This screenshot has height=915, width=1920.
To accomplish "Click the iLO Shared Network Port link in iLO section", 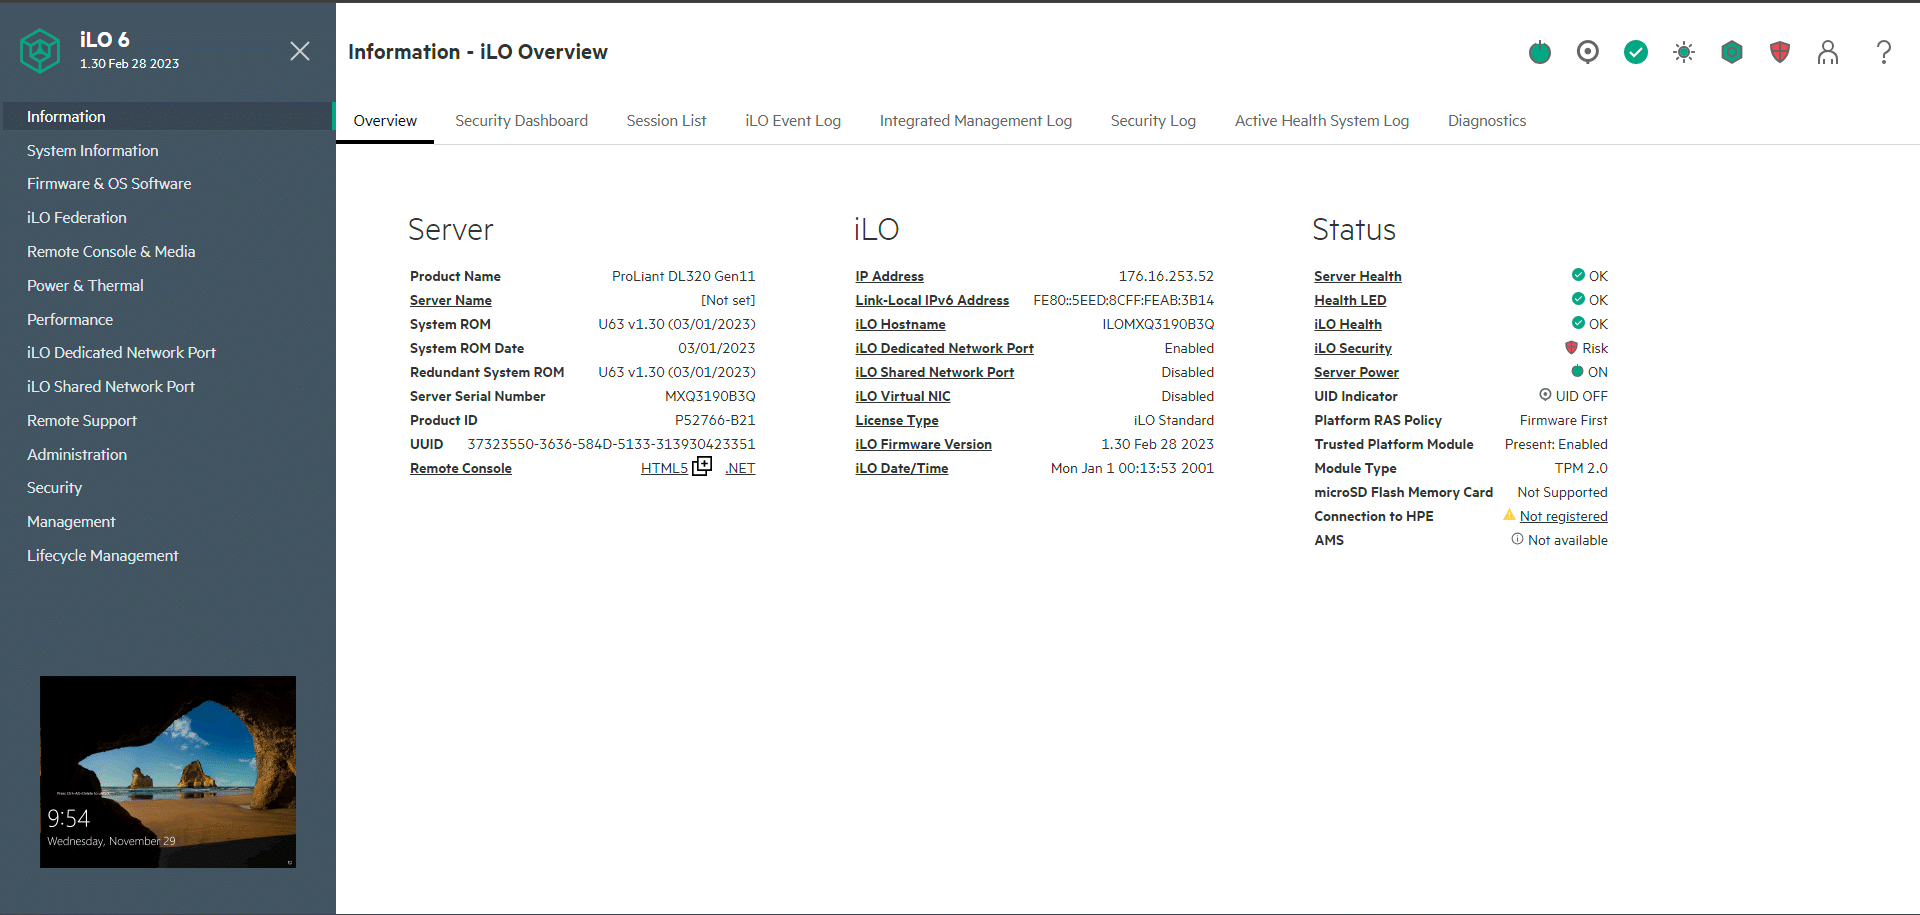I will (934, 372).
